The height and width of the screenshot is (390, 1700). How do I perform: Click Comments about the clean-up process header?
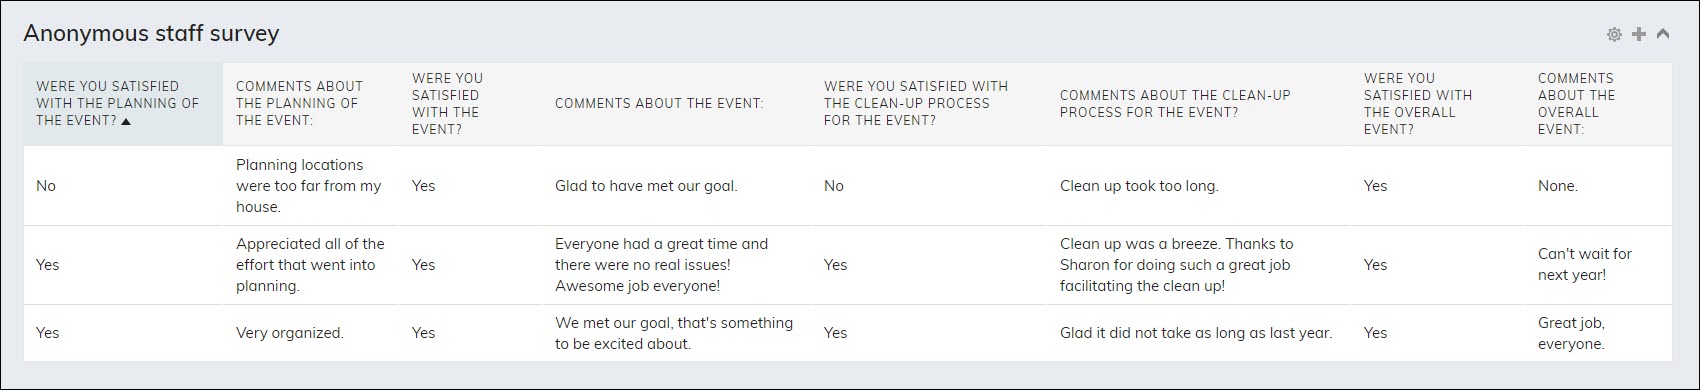pos(1199,104)
